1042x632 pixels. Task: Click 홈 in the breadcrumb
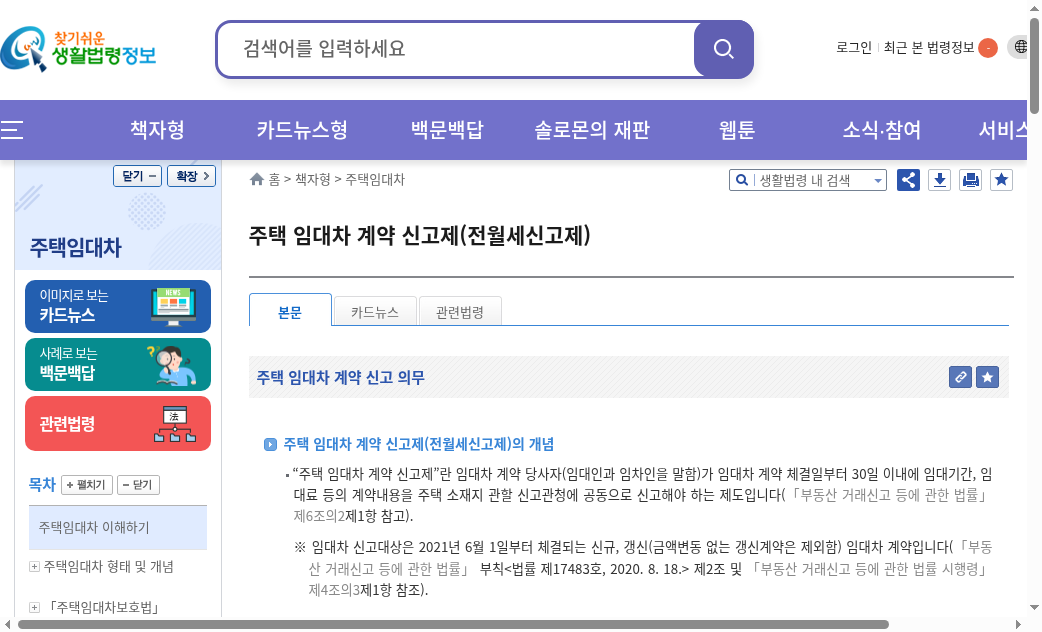pyautogui.click(x=274, y=179)
